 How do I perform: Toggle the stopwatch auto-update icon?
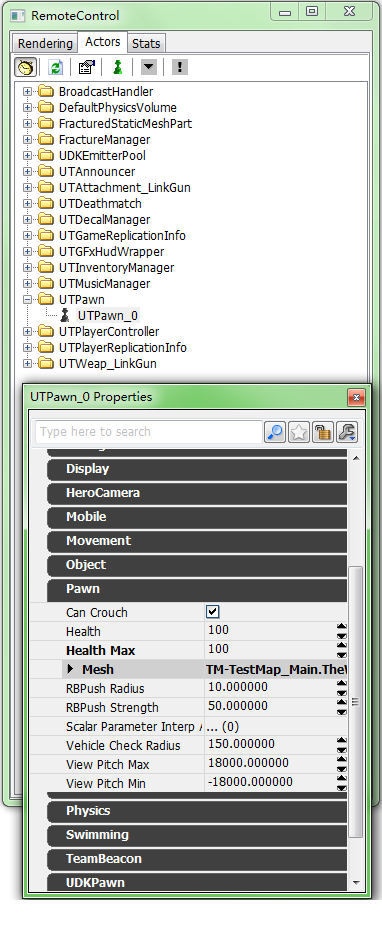pyautogui.click(x=26, y=67)
